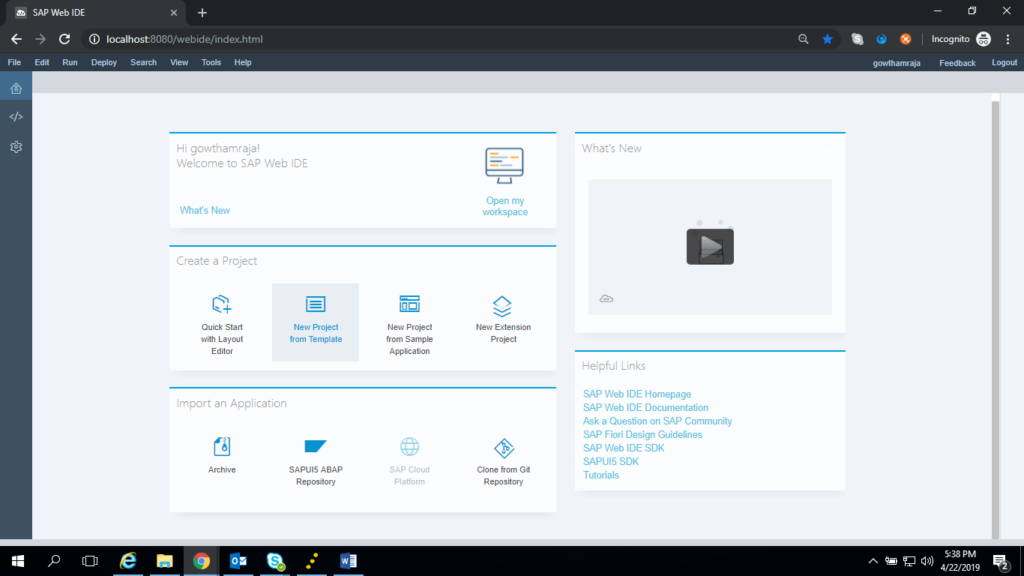Click the volume icon in system tray
The height and width of the screenshot is (576, 1024).
point(927,561)
